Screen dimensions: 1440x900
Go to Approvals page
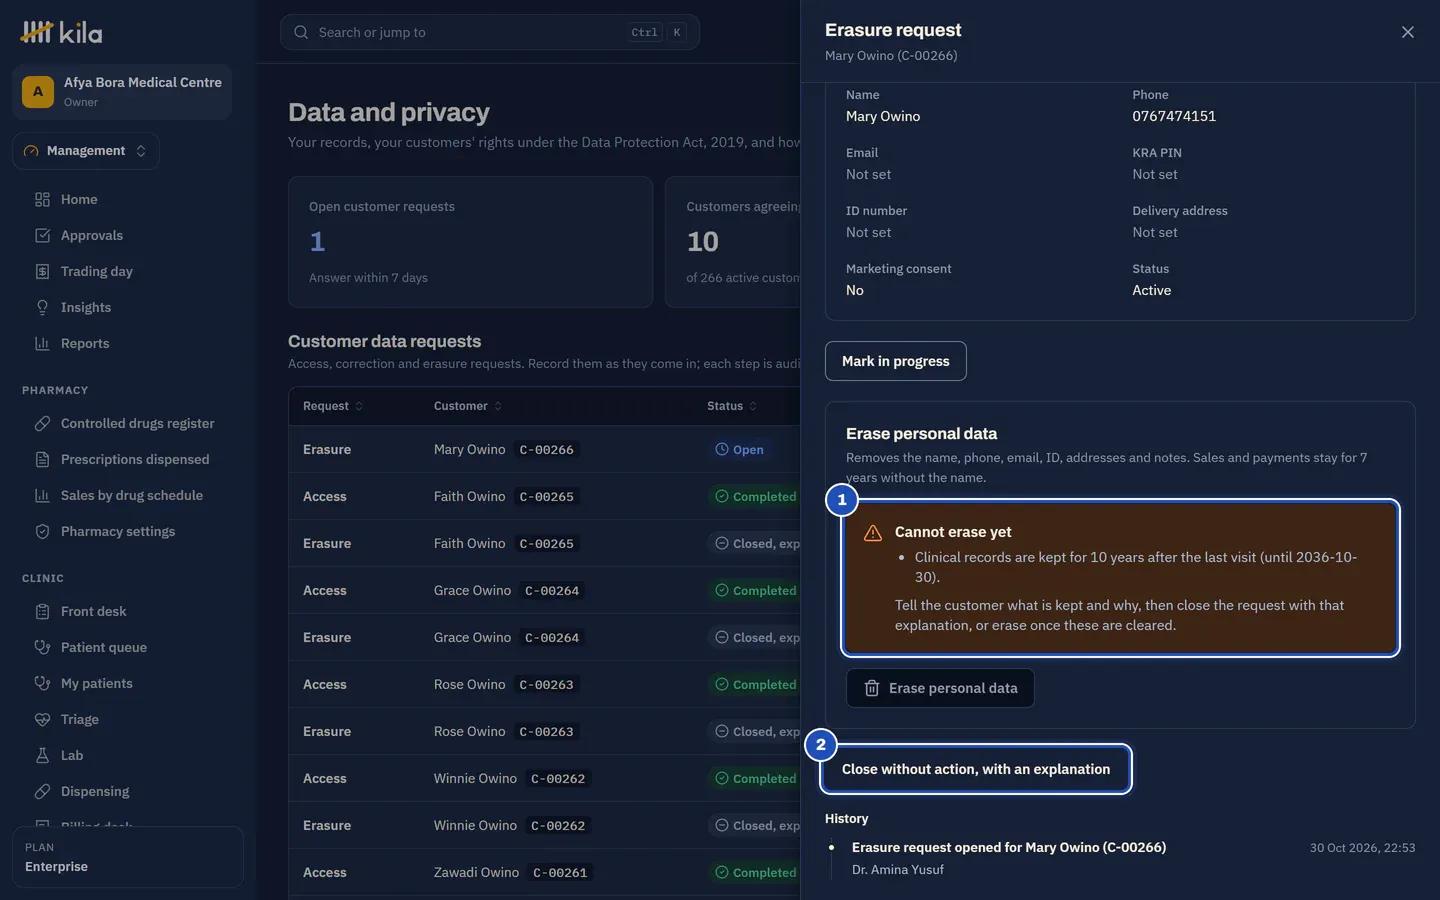92,235
